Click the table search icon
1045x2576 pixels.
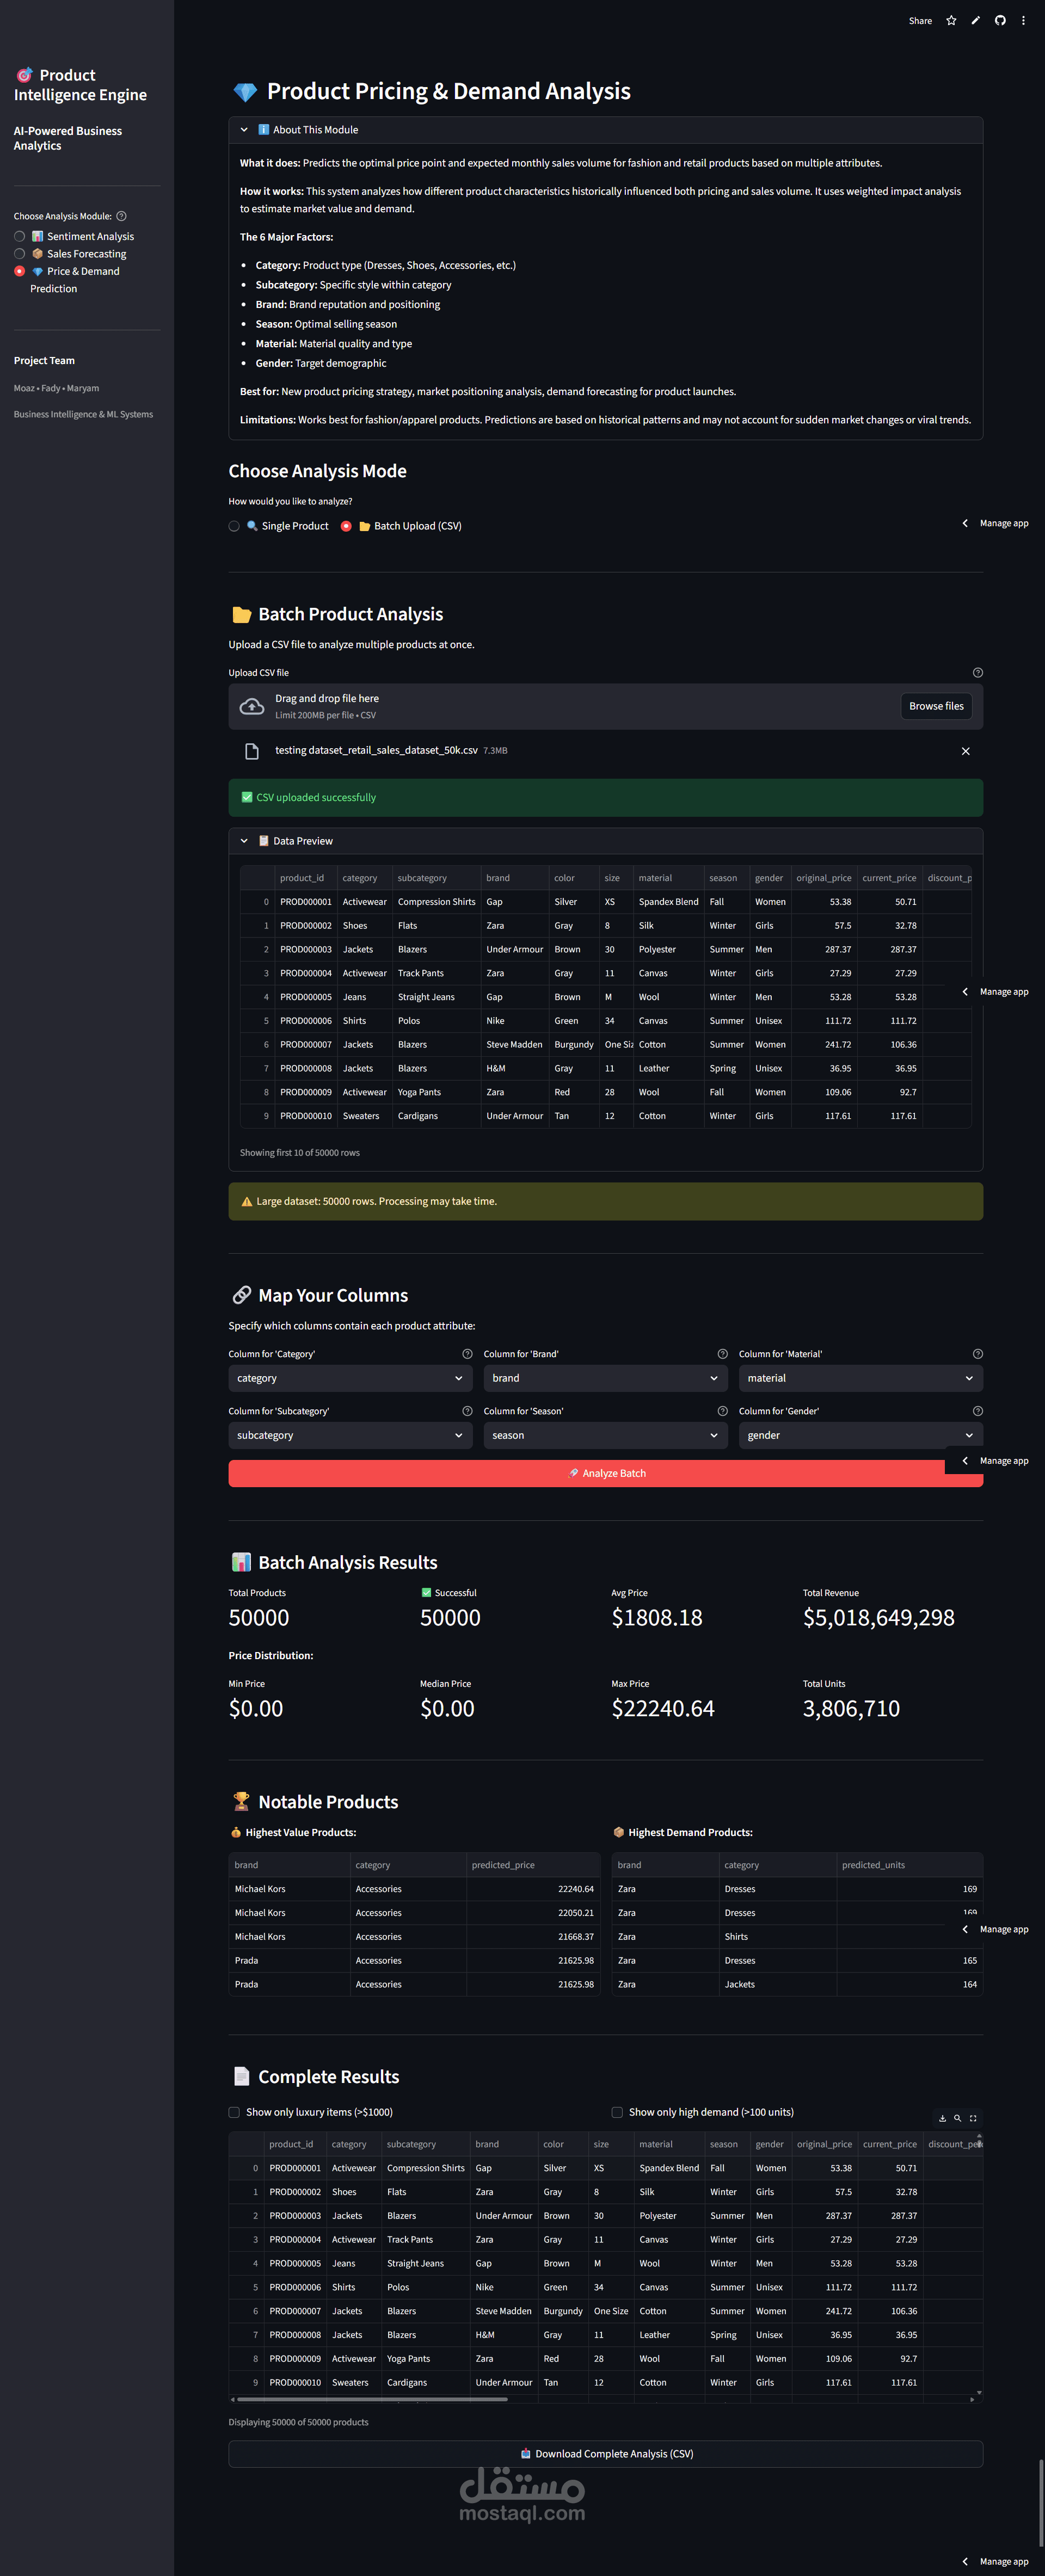coord(957,2118)
